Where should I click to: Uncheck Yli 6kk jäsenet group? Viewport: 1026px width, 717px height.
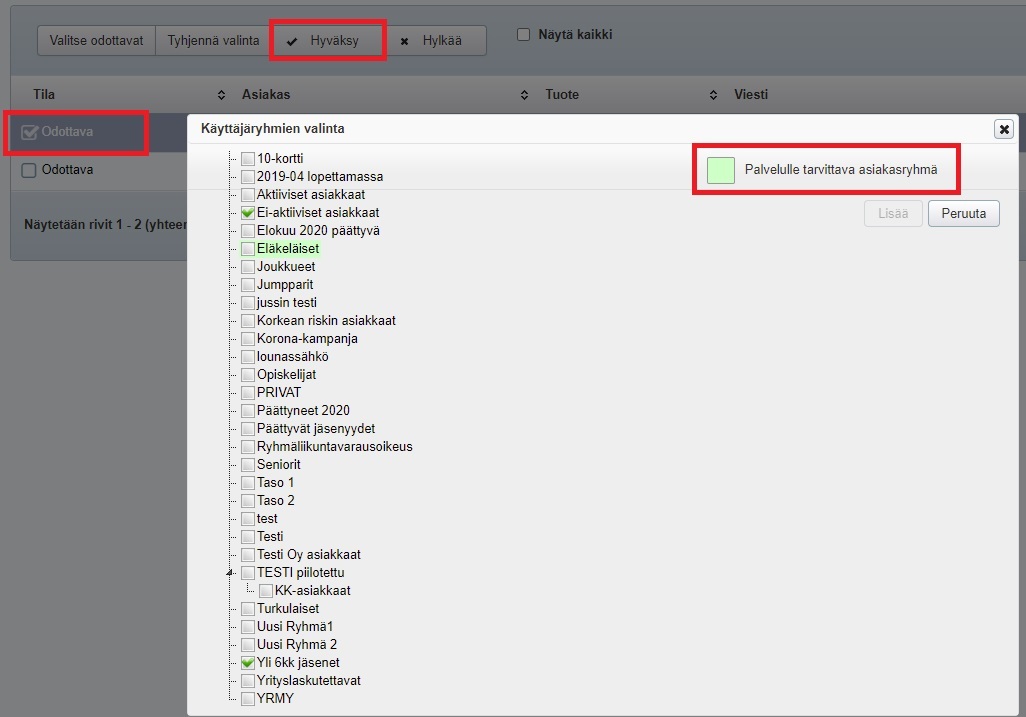(248, 663)
